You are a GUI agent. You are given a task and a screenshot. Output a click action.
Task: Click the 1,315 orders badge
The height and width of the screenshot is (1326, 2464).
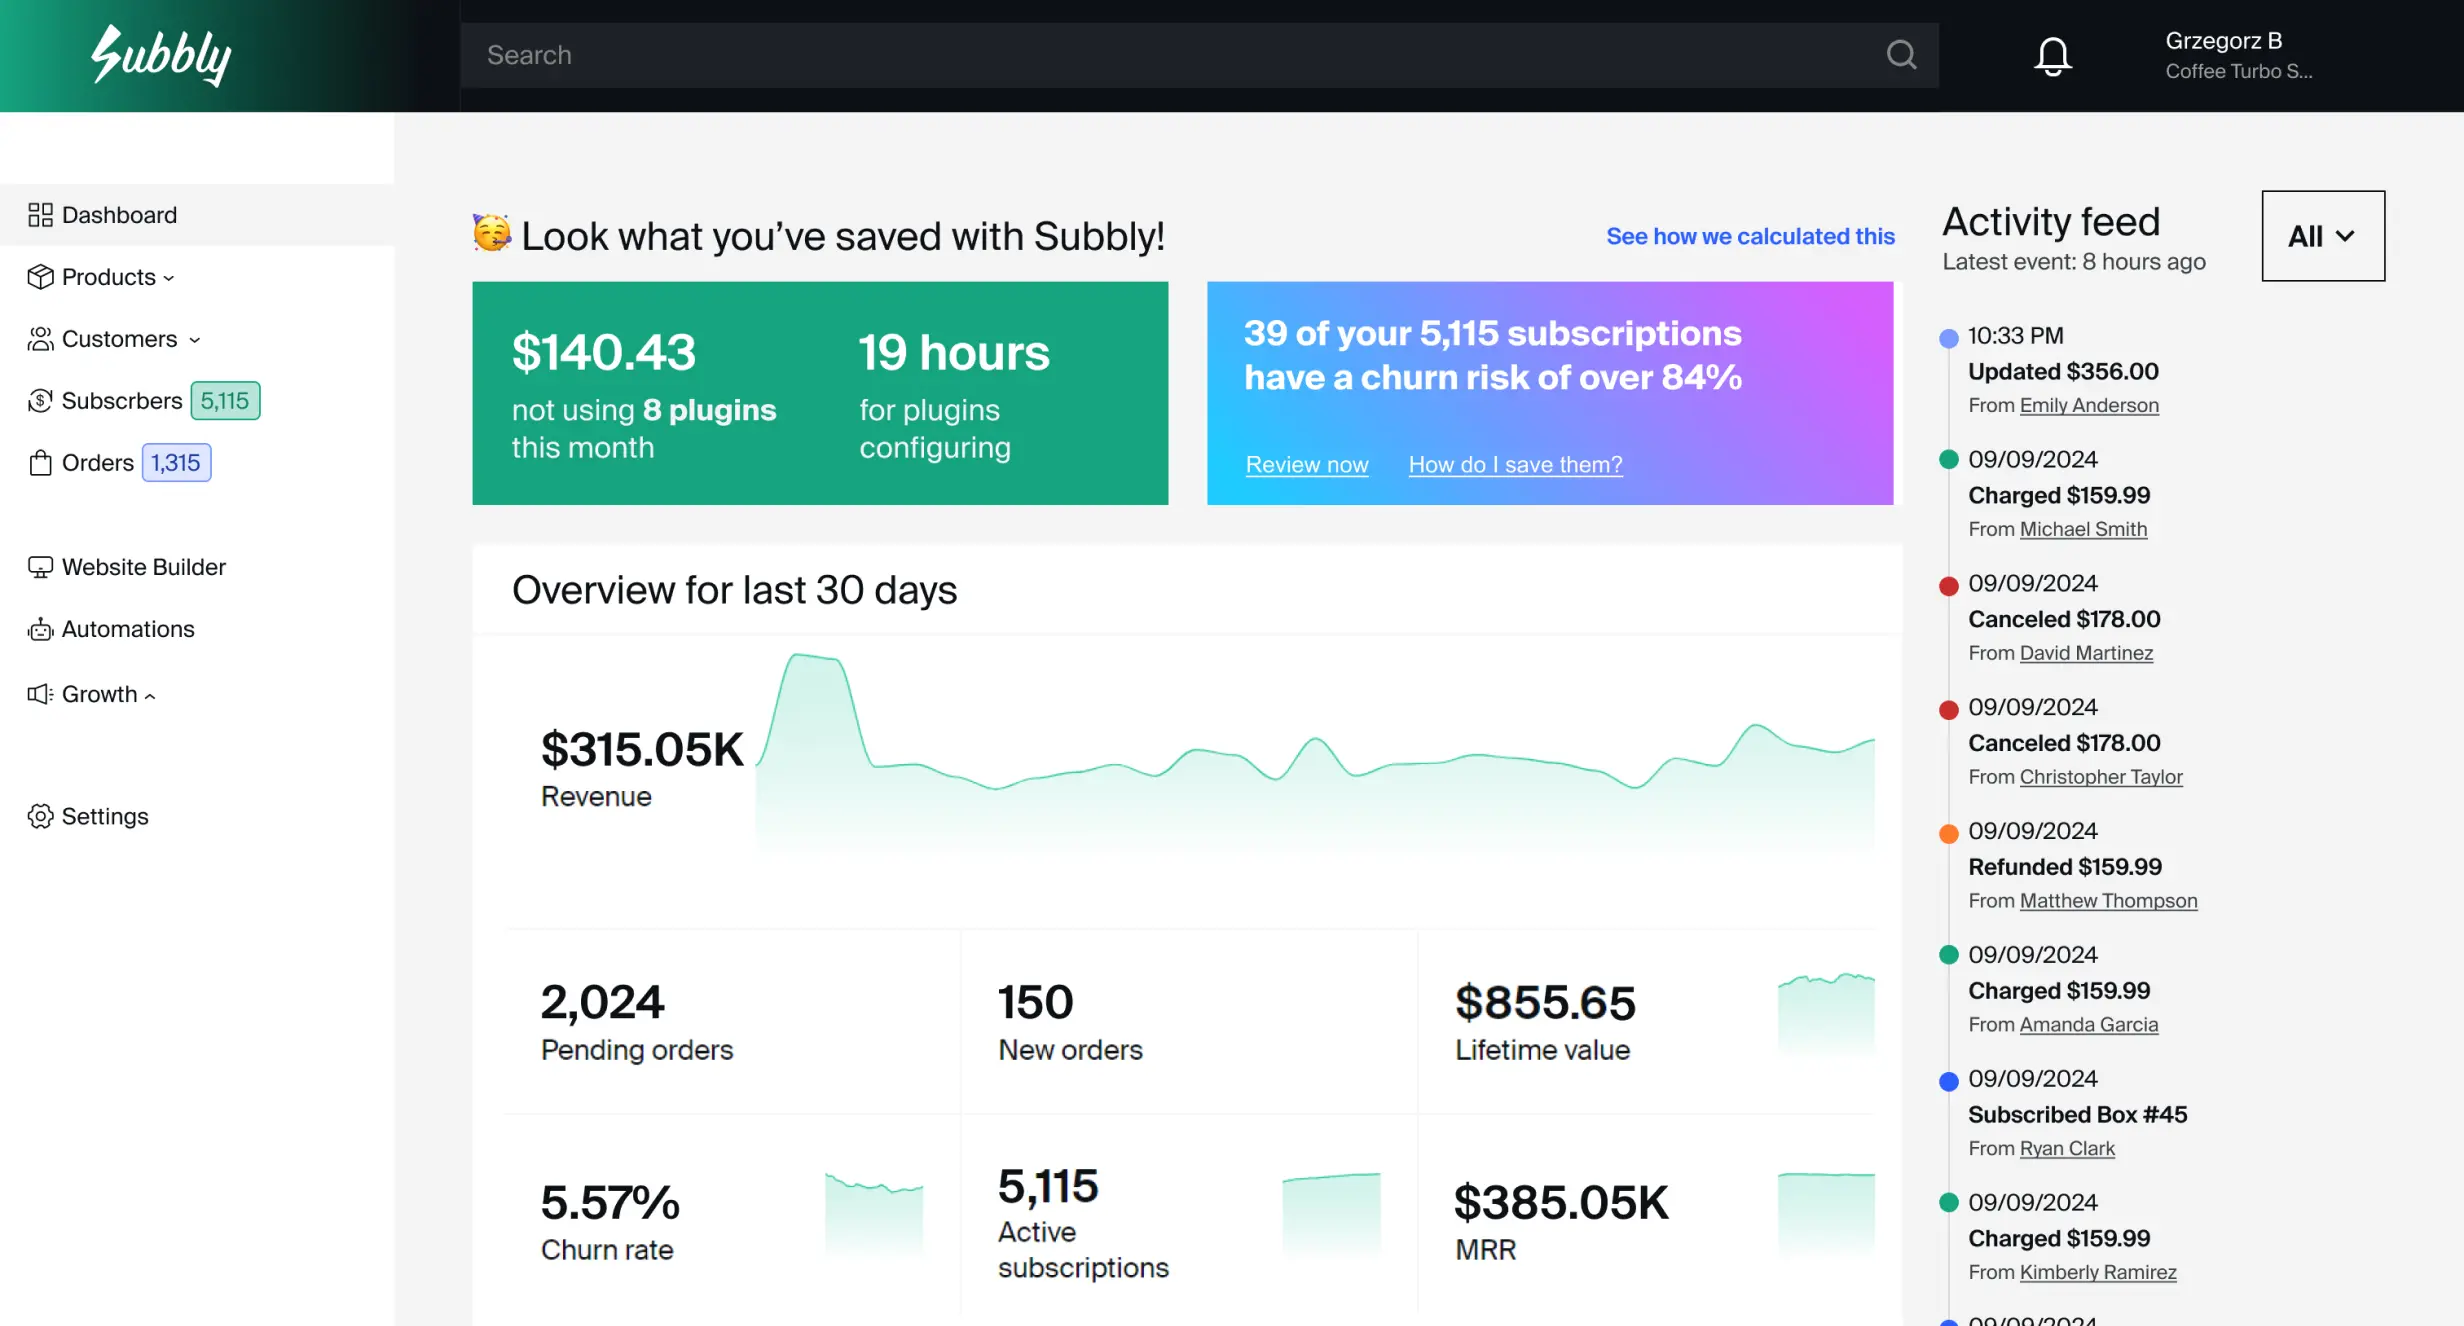pos(176,463)
